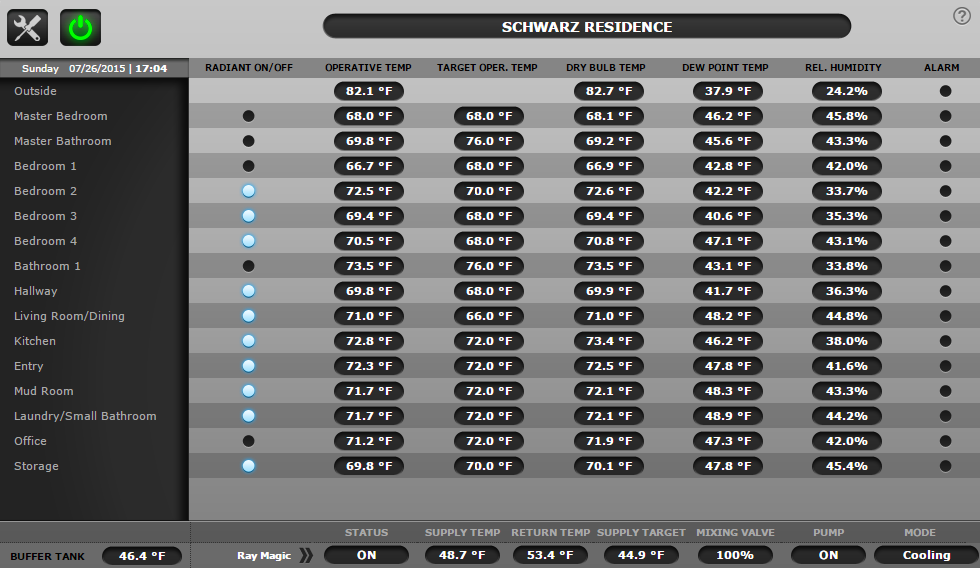Click the Ray Magic double-arrow icon
The image size is (980, 568).
point(306,555)
